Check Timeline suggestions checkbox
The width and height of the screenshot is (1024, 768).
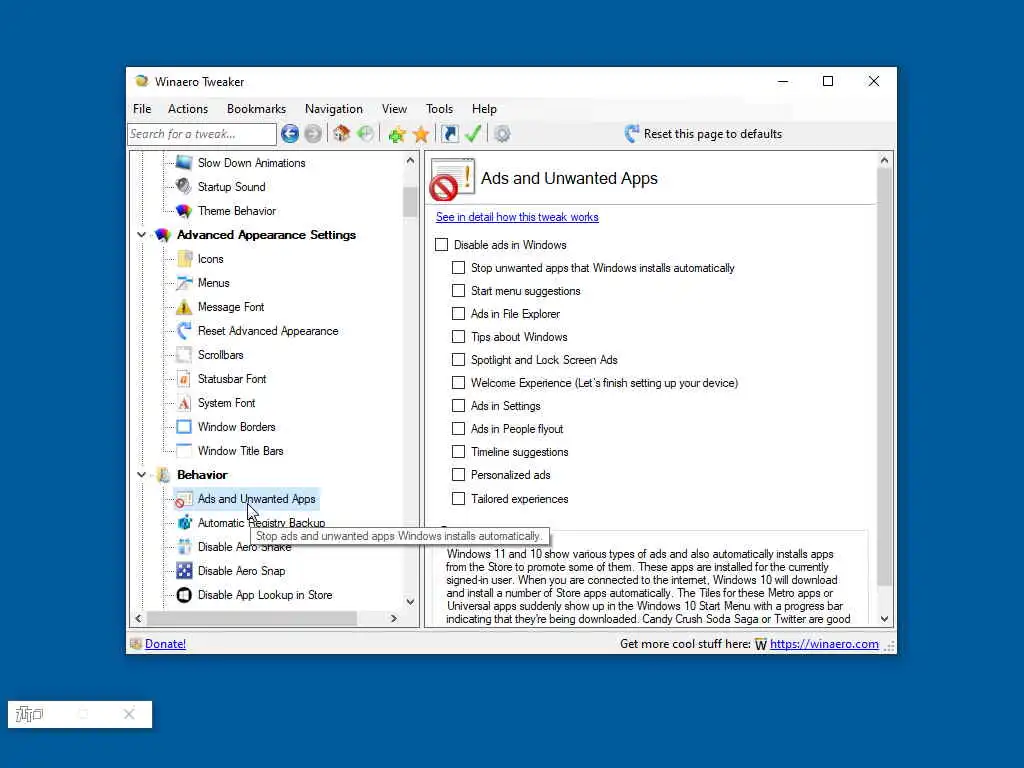(458, 451)
